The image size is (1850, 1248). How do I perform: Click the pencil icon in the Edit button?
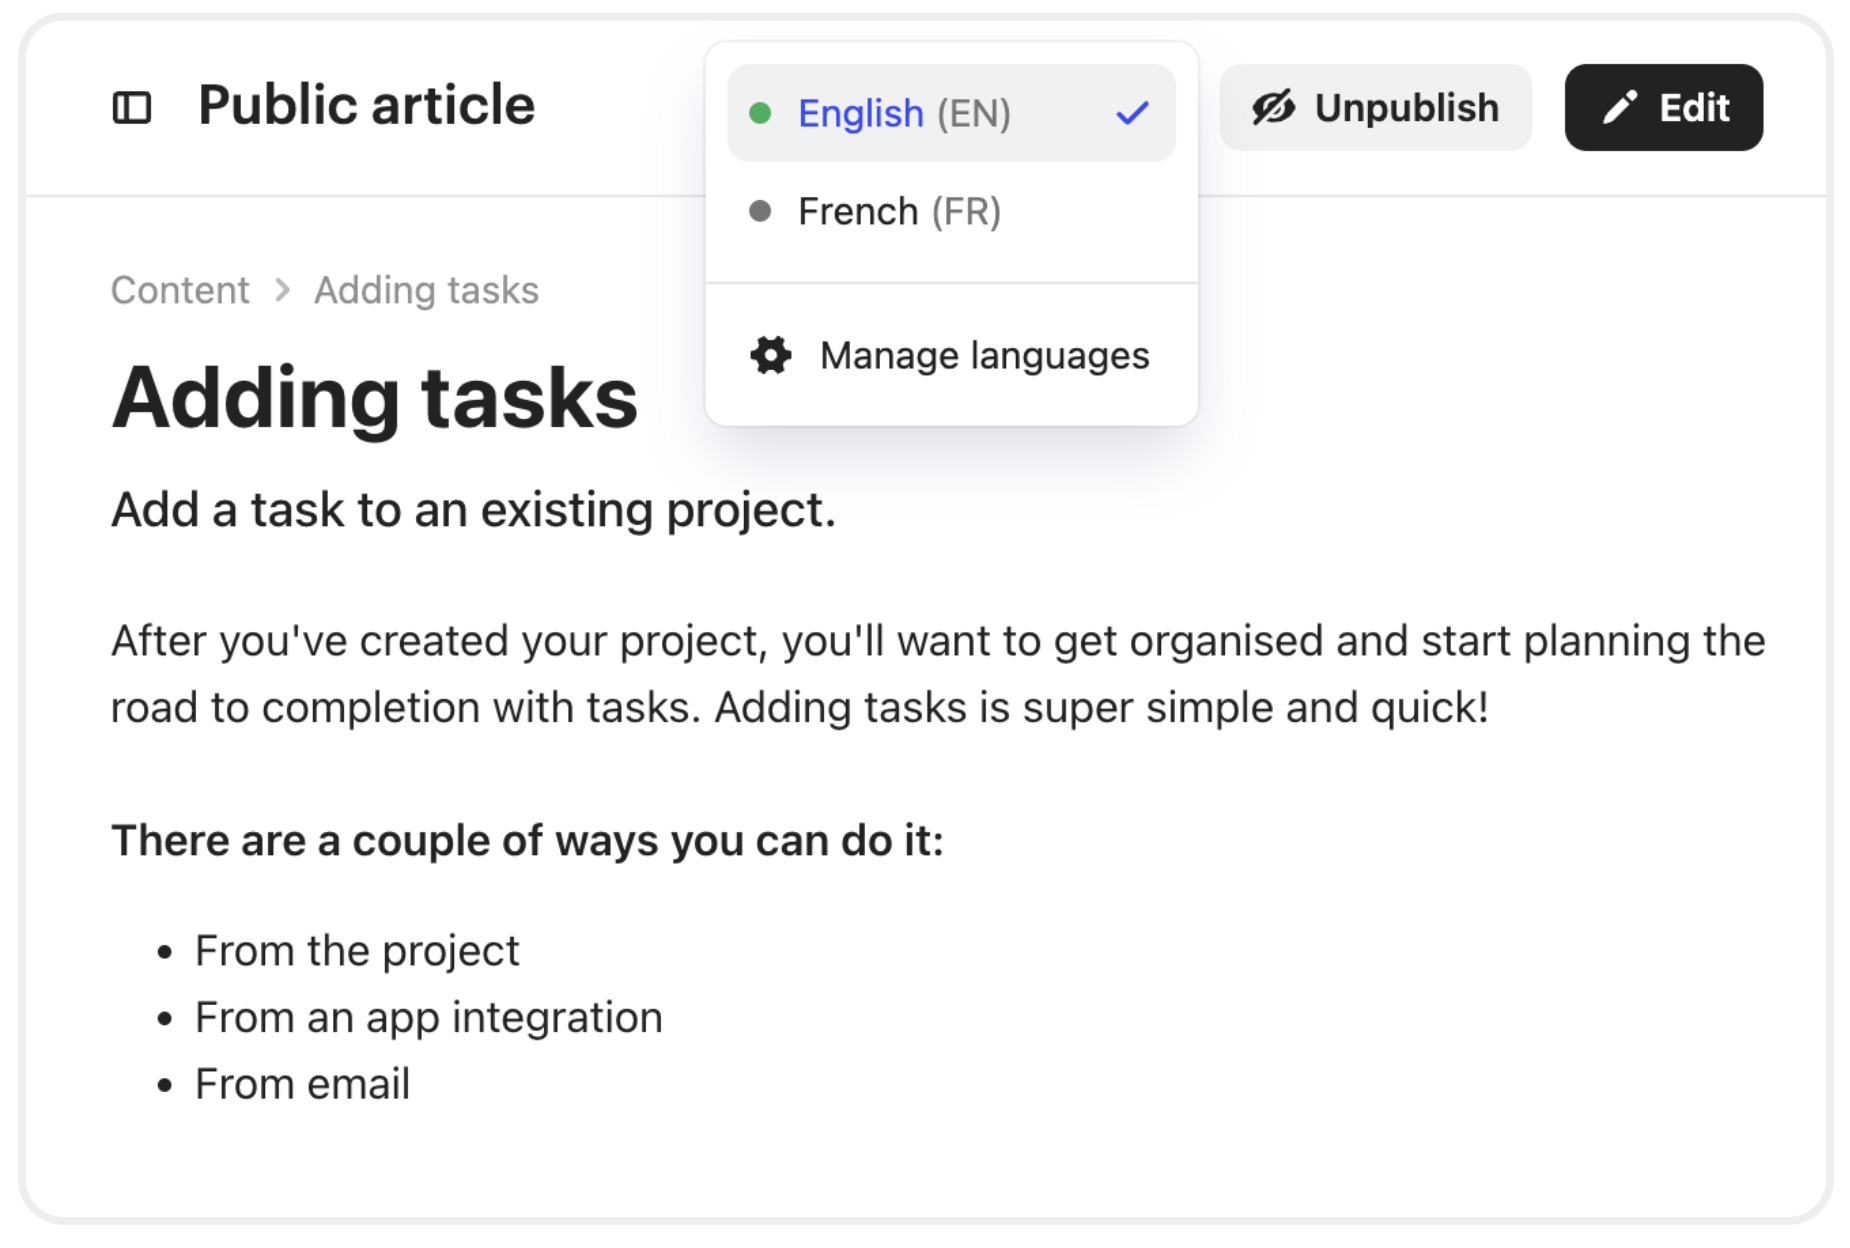(x=1619, y=107)
